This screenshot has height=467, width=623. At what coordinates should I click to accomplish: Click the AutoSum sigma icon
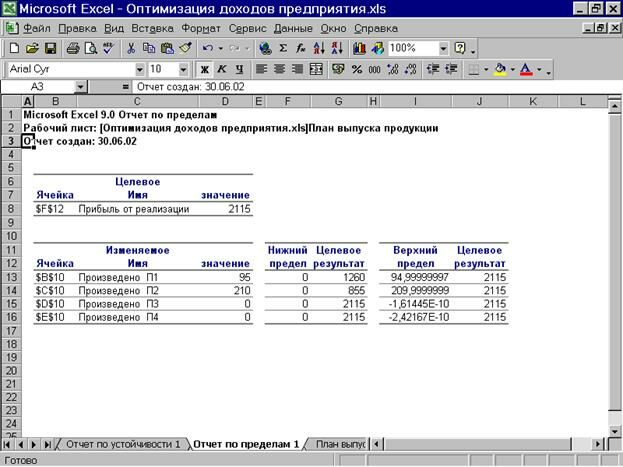tap(283, 48)
